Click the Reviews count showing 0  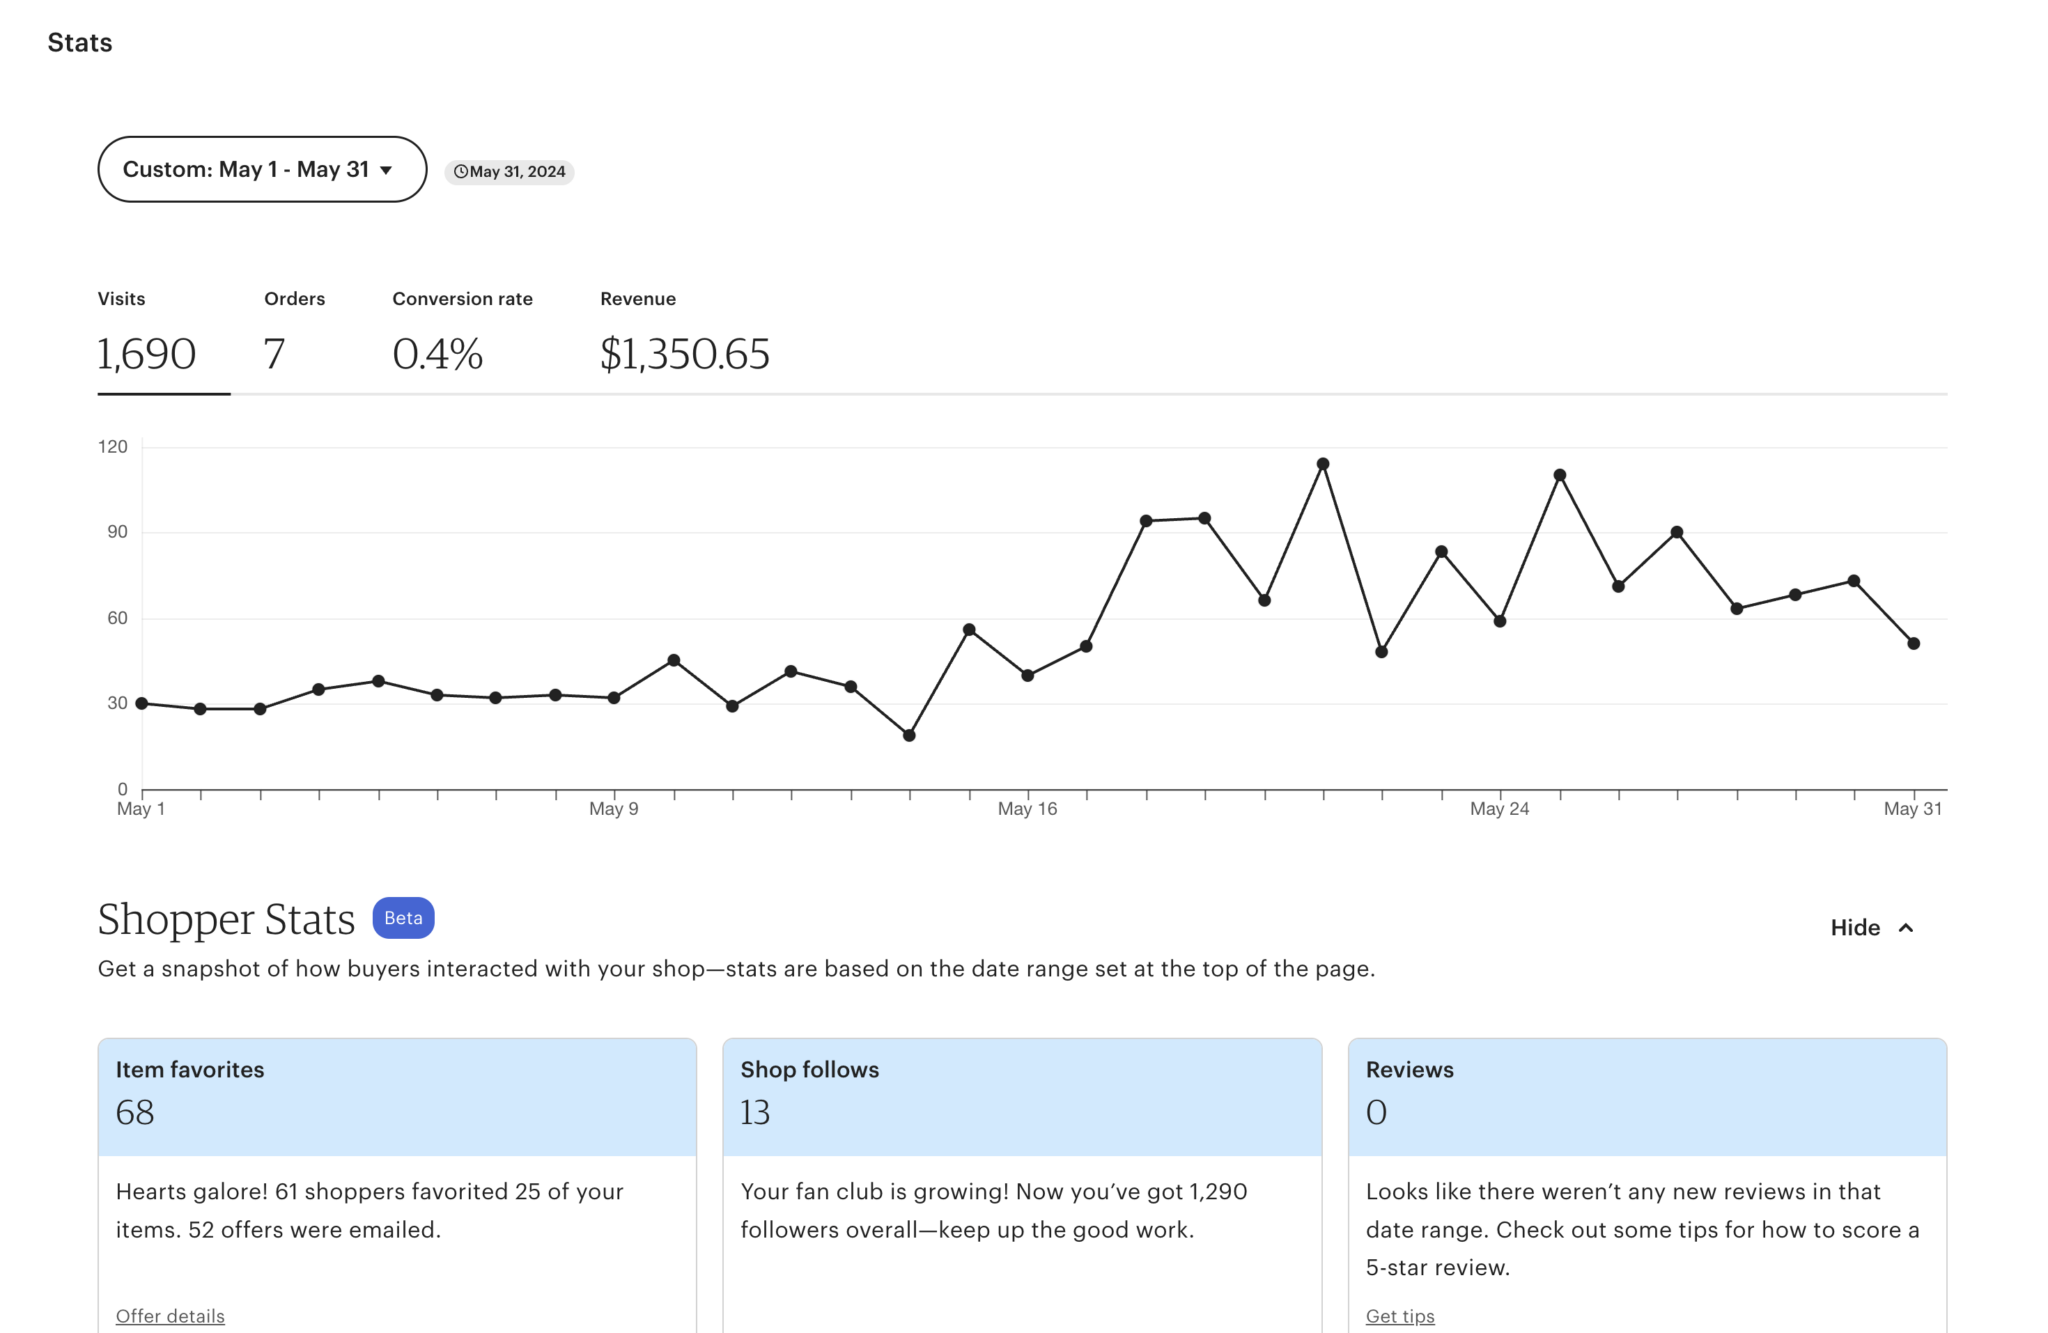coord(1376,1112)
